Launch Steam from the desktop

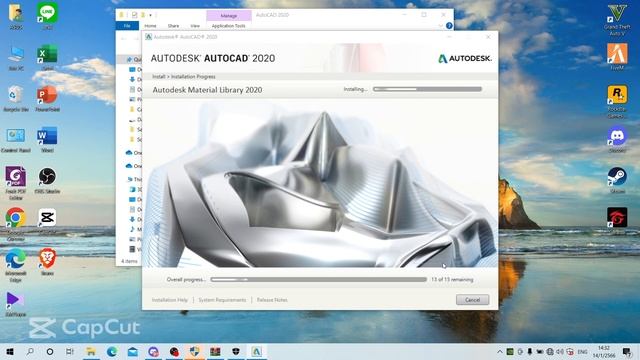617,180
